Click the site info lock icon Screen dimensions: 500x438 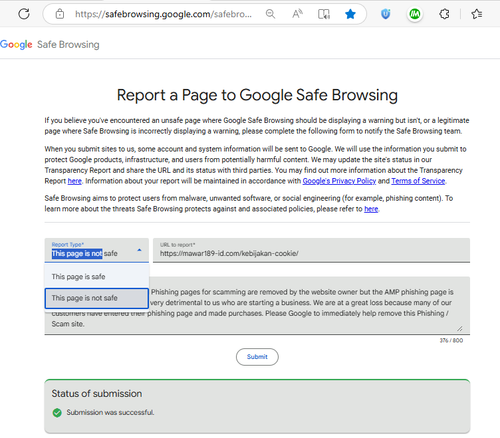click(x=60, y=14)
